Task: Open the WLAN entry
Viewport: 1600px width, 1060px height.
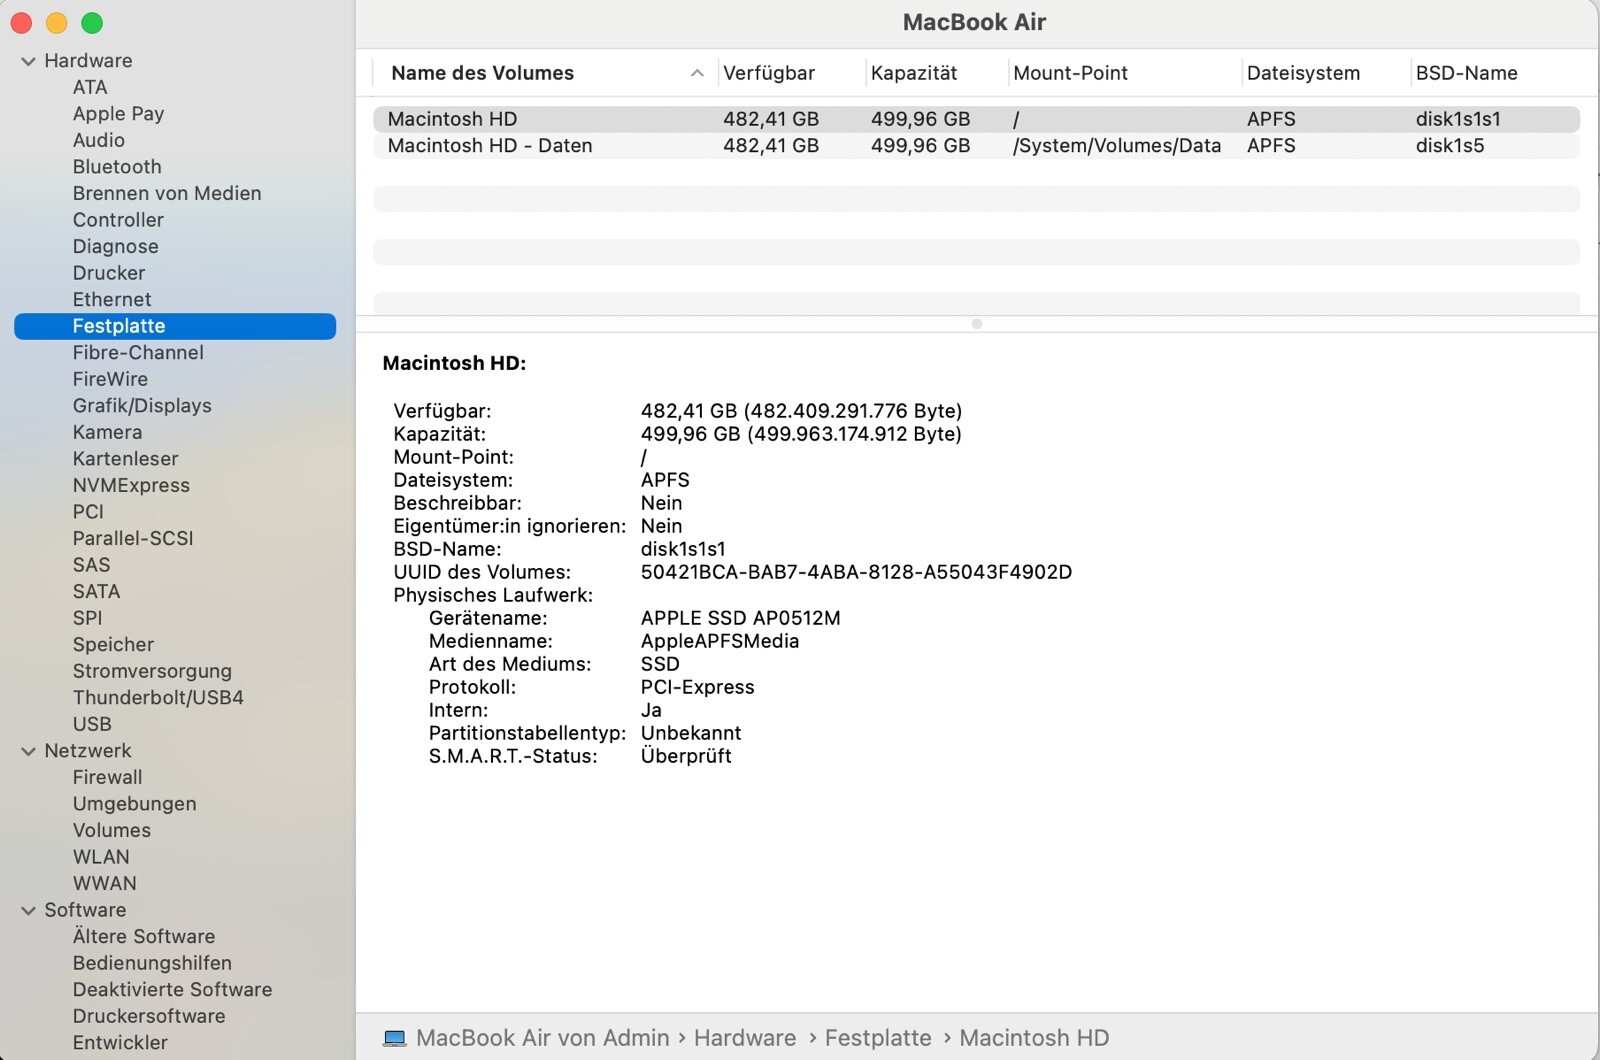Action: coord(101,857)
